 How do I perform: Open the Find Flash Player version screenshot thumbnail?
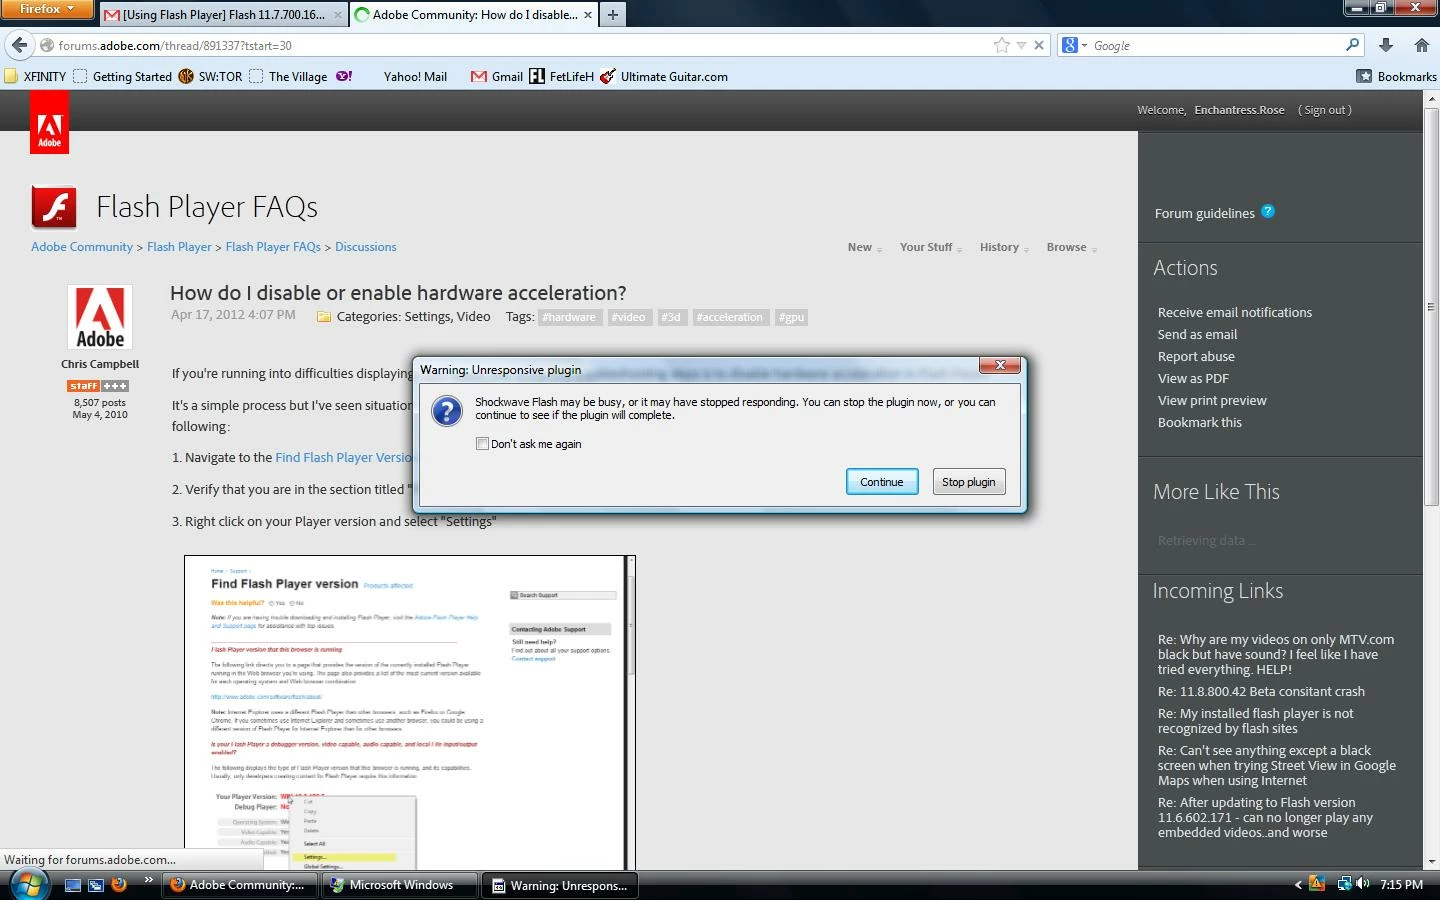pyautogui.click(x=409, y=712)
